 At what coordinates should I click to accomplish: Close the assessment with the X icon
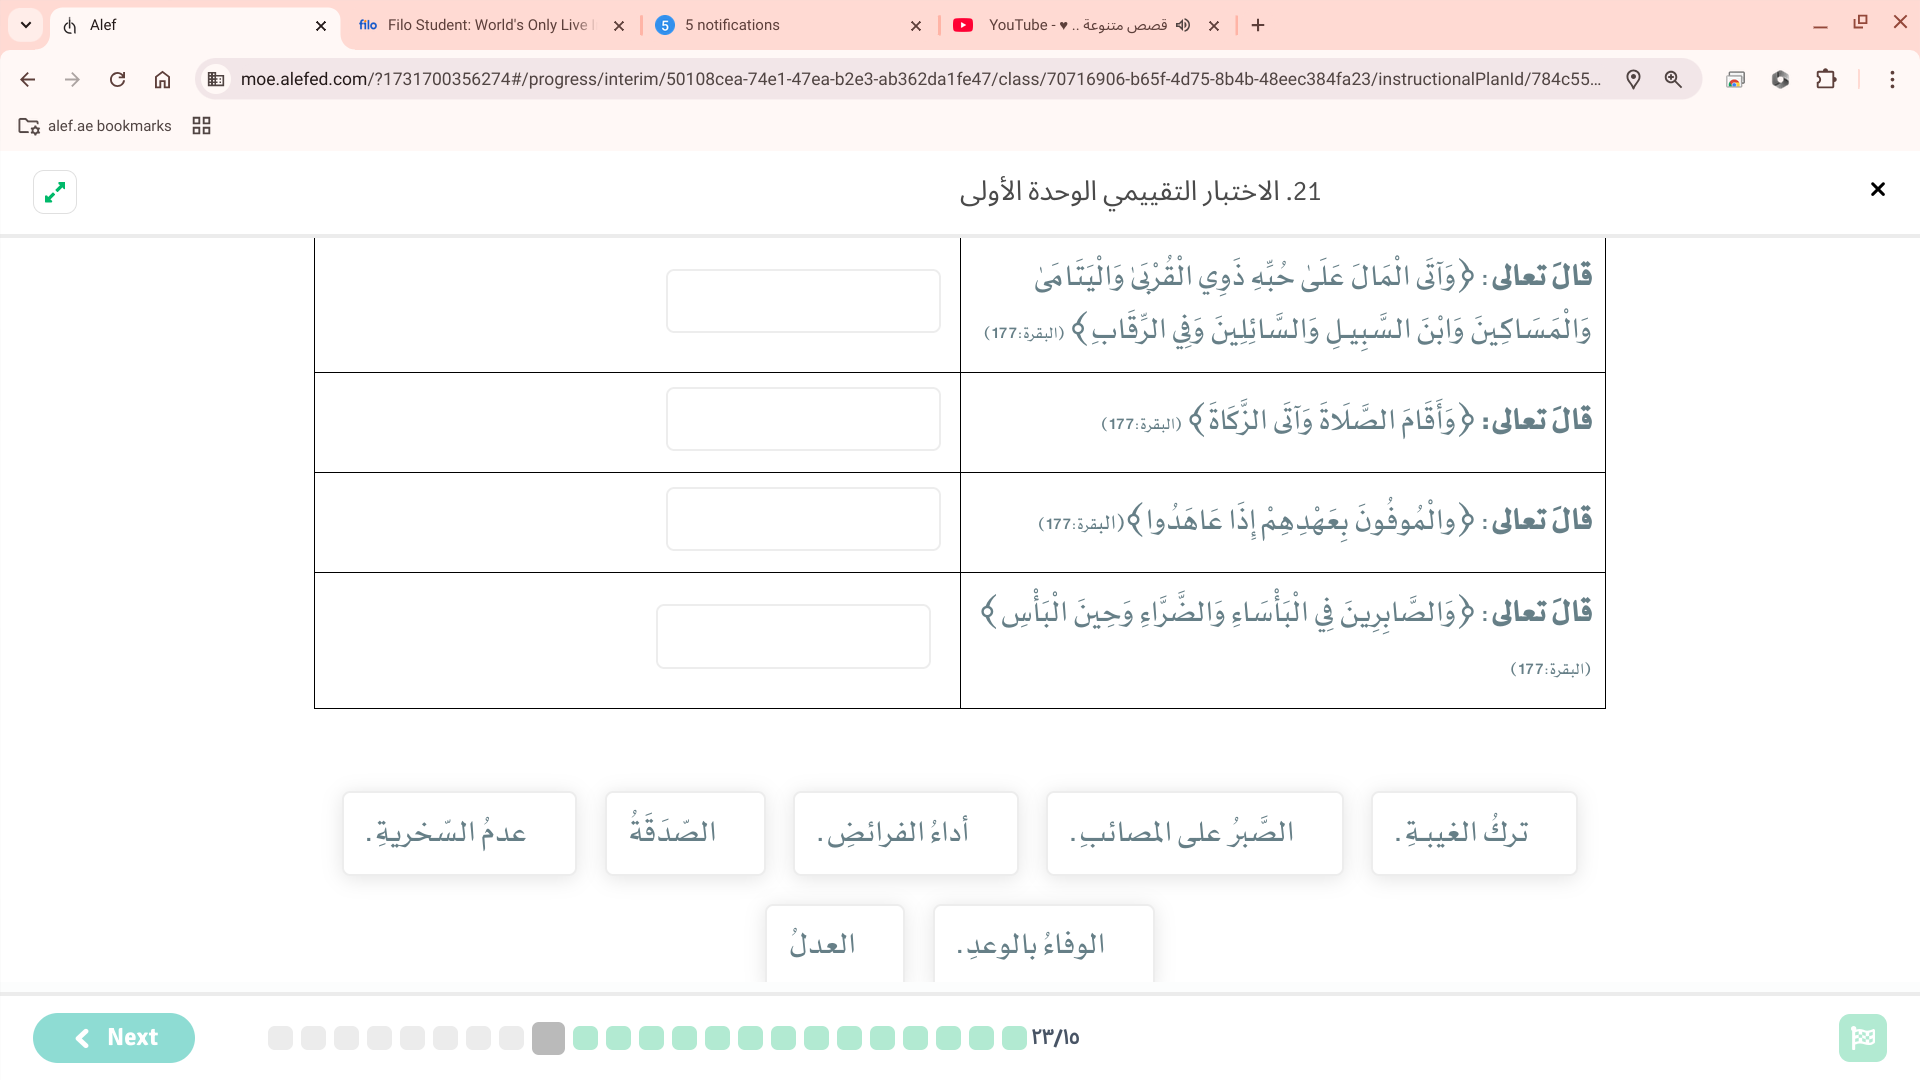point(1877,189)
